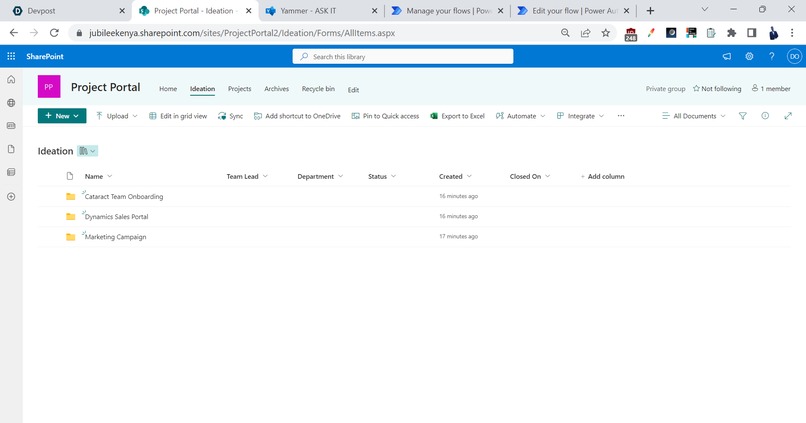Viewport: 806px width, 423px height.
Task: Open the megaphone feedback icon
Action: pyautogui.click(x=727, y=57)
